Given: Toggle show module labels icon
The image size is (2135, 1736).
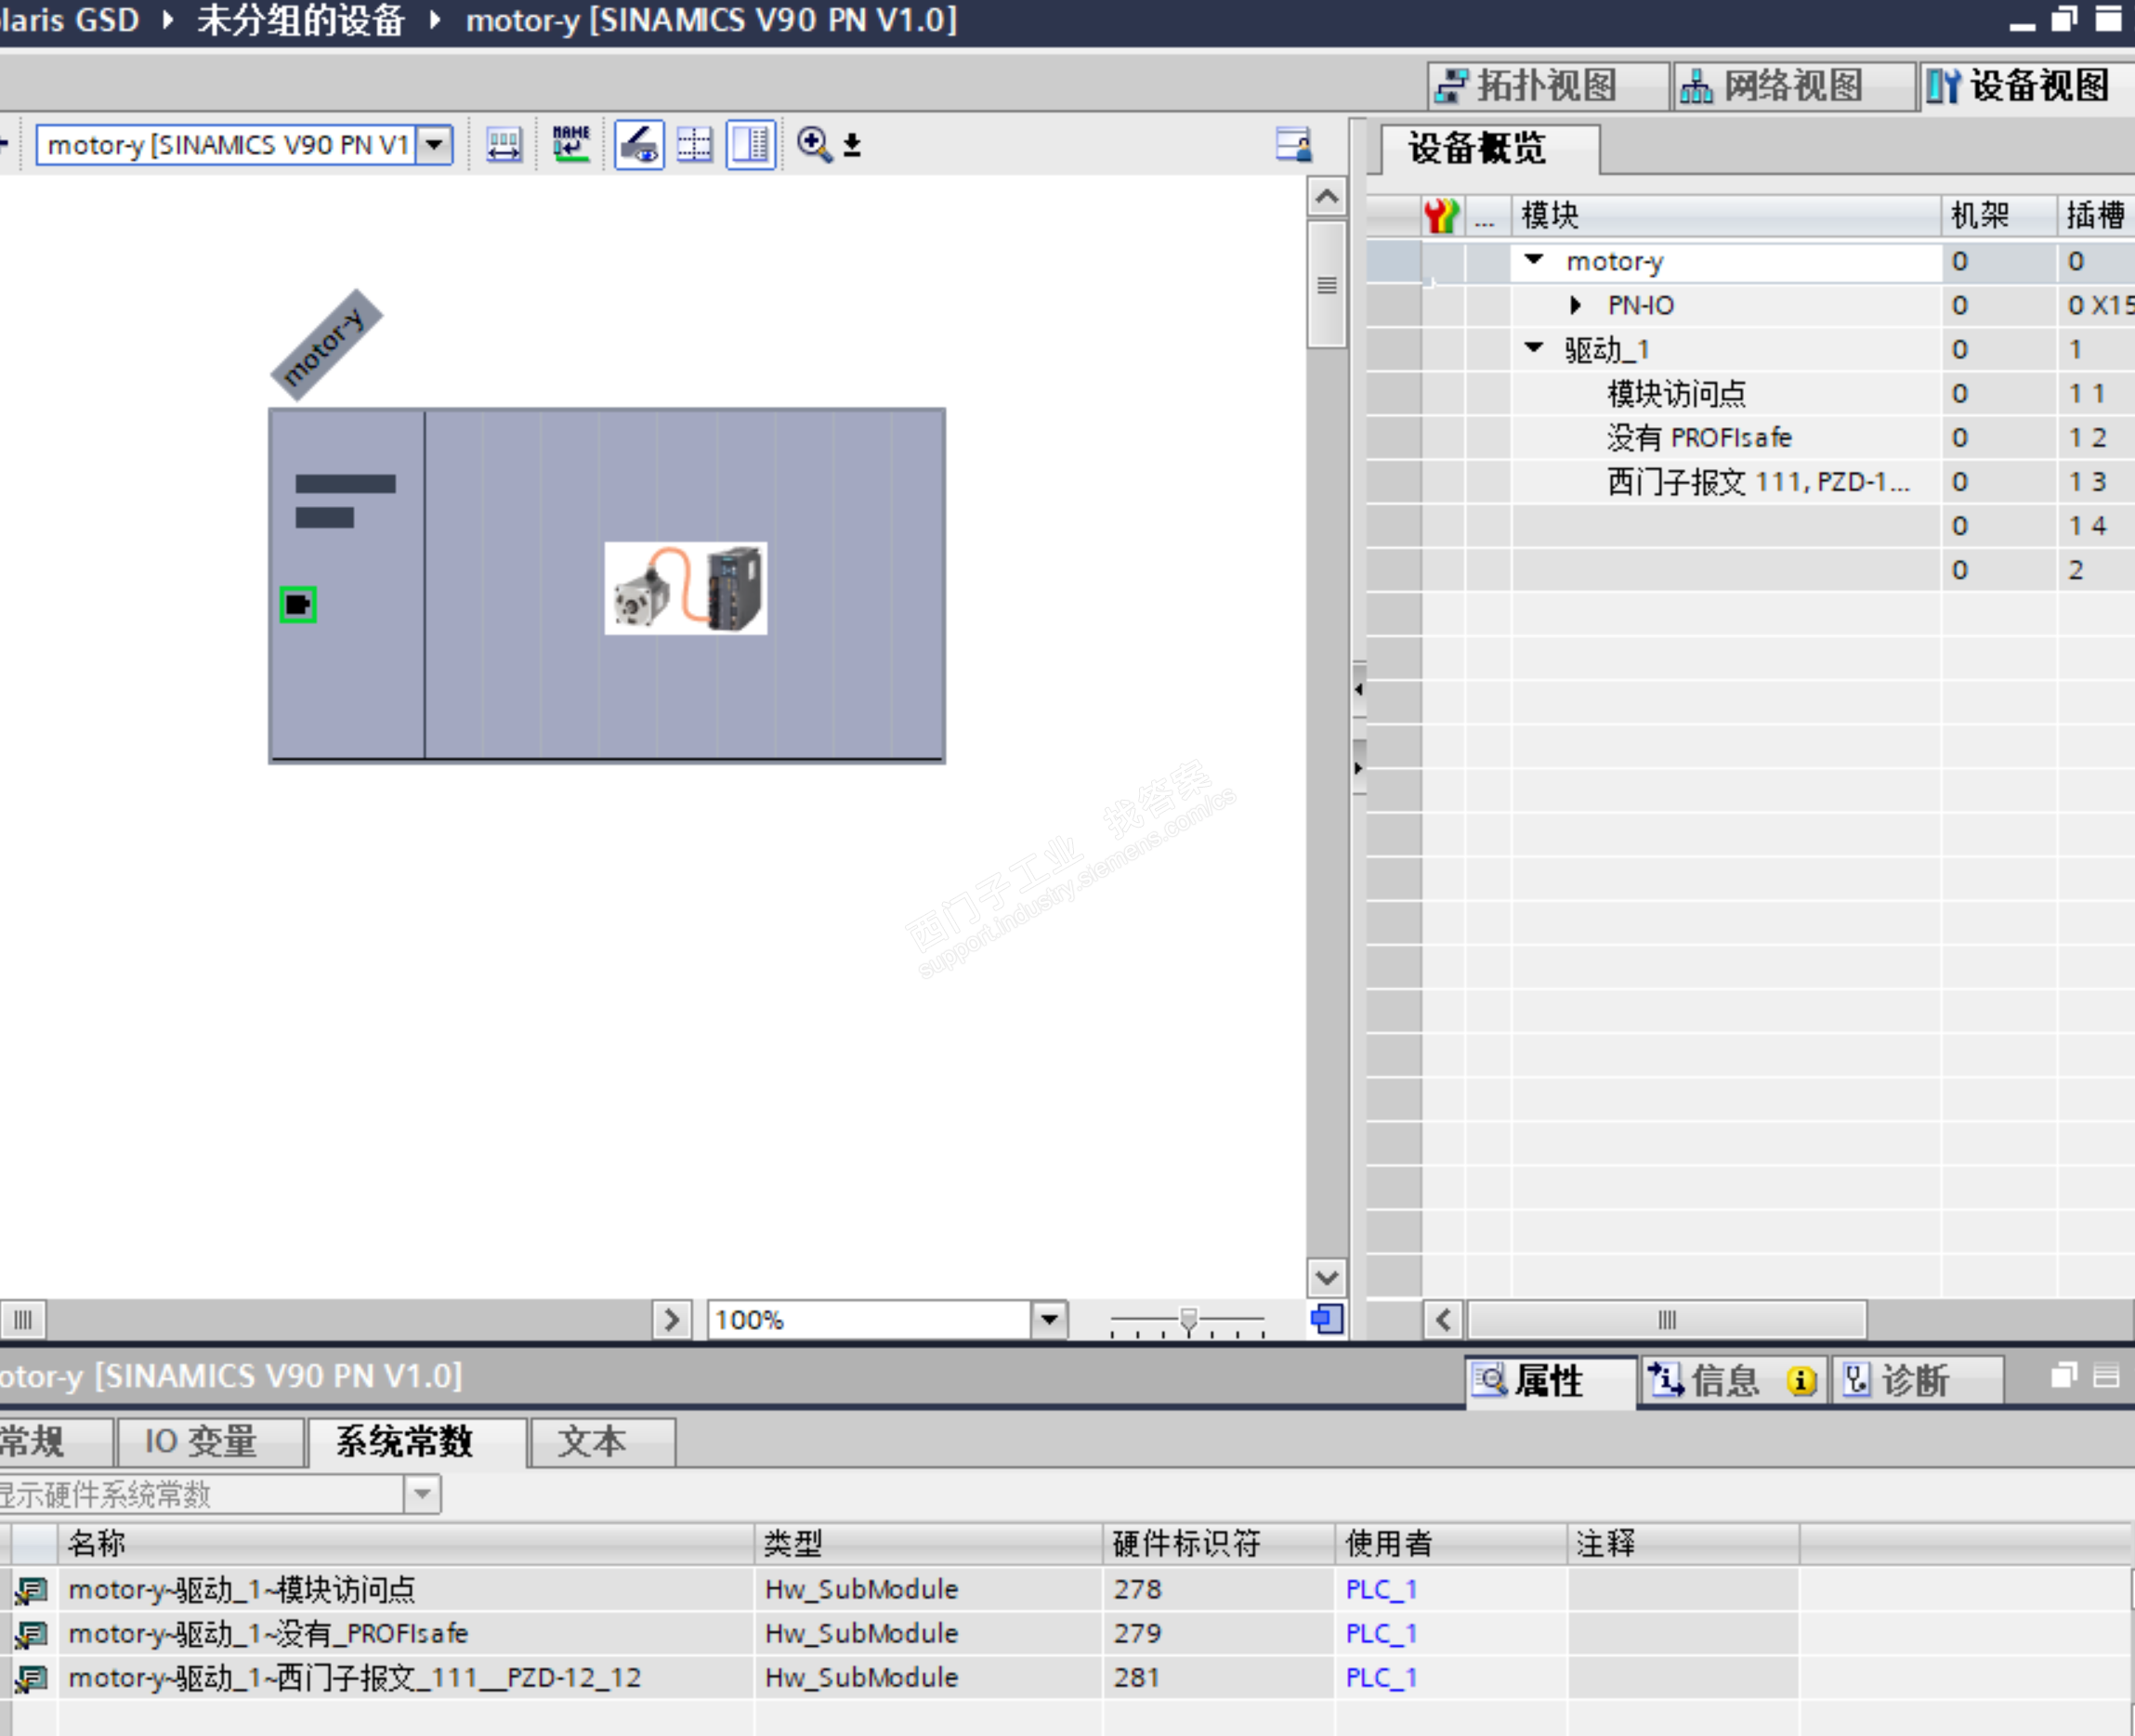Looking at the screenshot, I should 639,145.
